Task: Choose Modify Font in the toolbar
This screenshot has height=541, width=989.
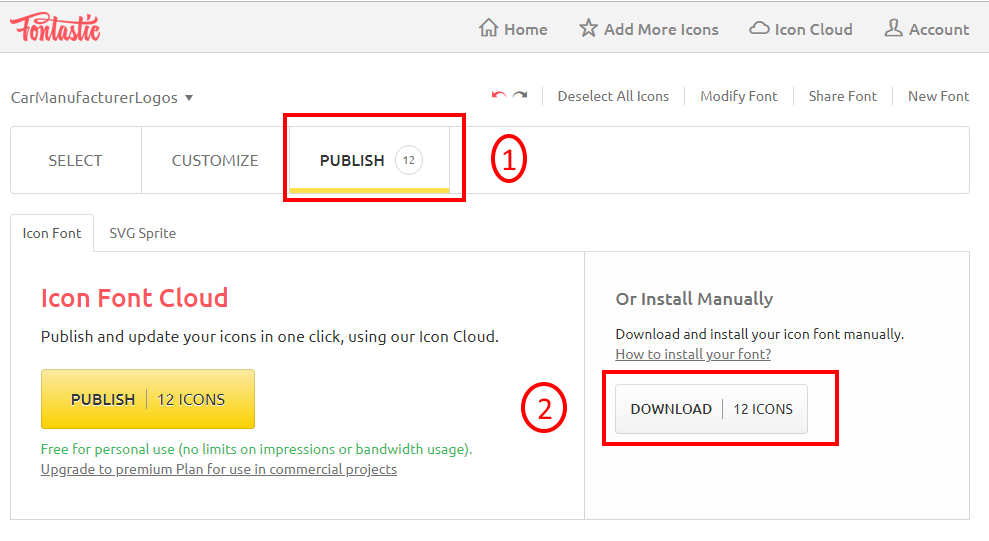Action: pos(738,96)
